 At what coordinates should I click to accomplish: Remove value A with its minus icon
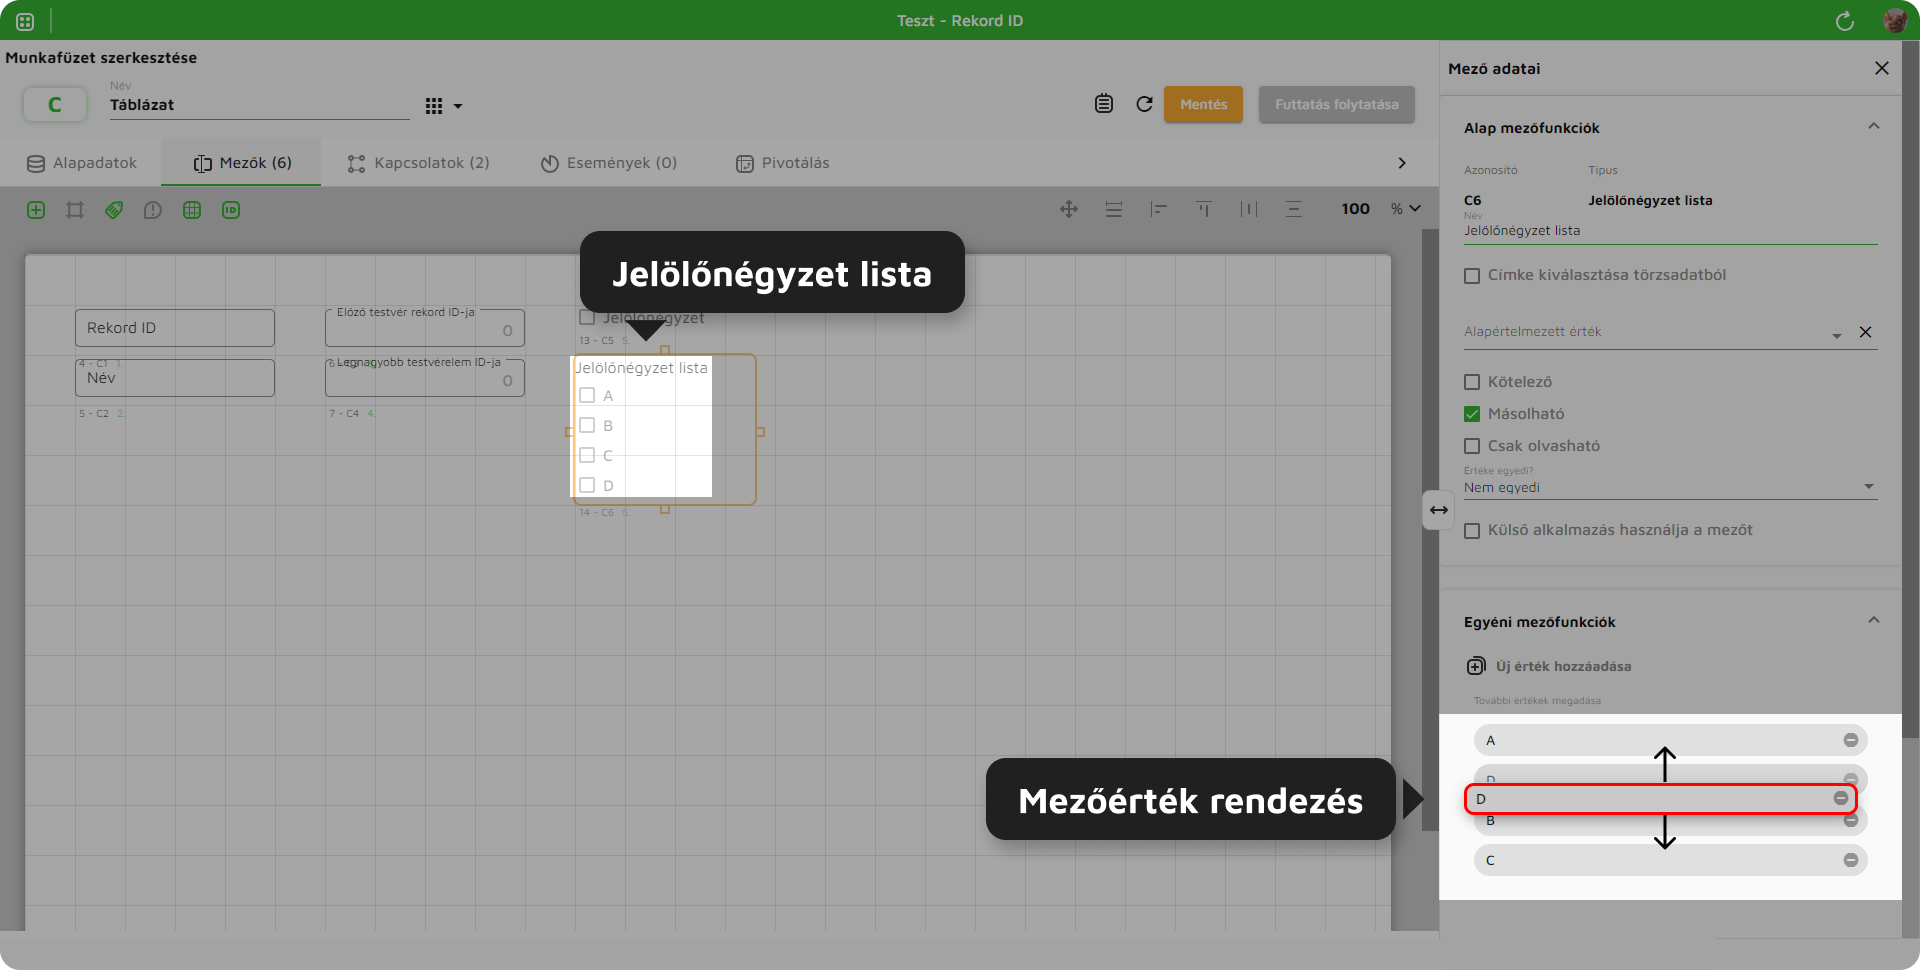pyautogui.click(x=1851, y=740)
